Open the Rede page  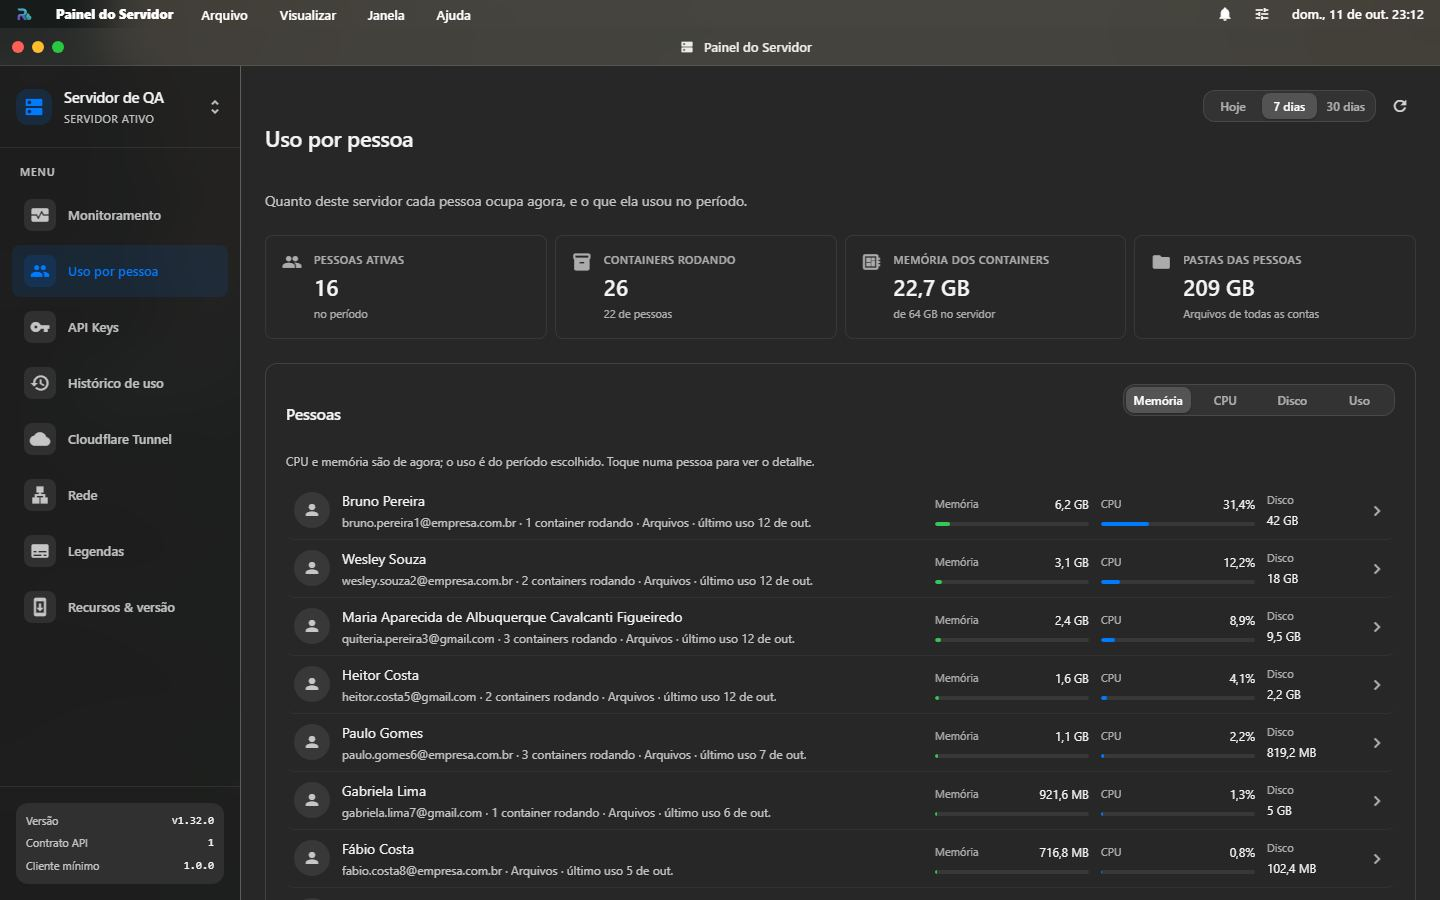pos(120,495)
